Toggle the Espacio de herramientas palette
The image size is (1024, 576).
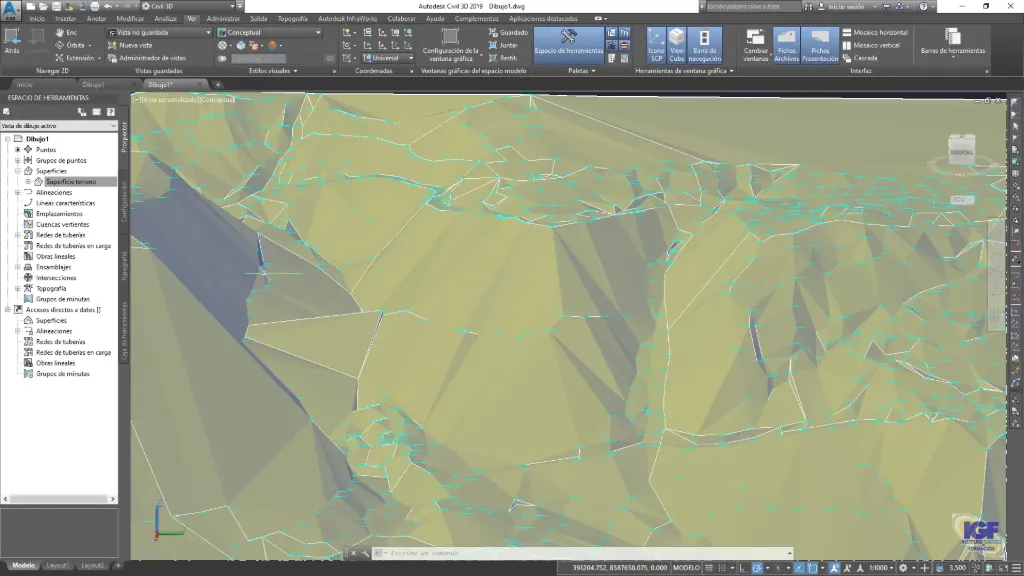pyautogui.click(x=569, y=43)
